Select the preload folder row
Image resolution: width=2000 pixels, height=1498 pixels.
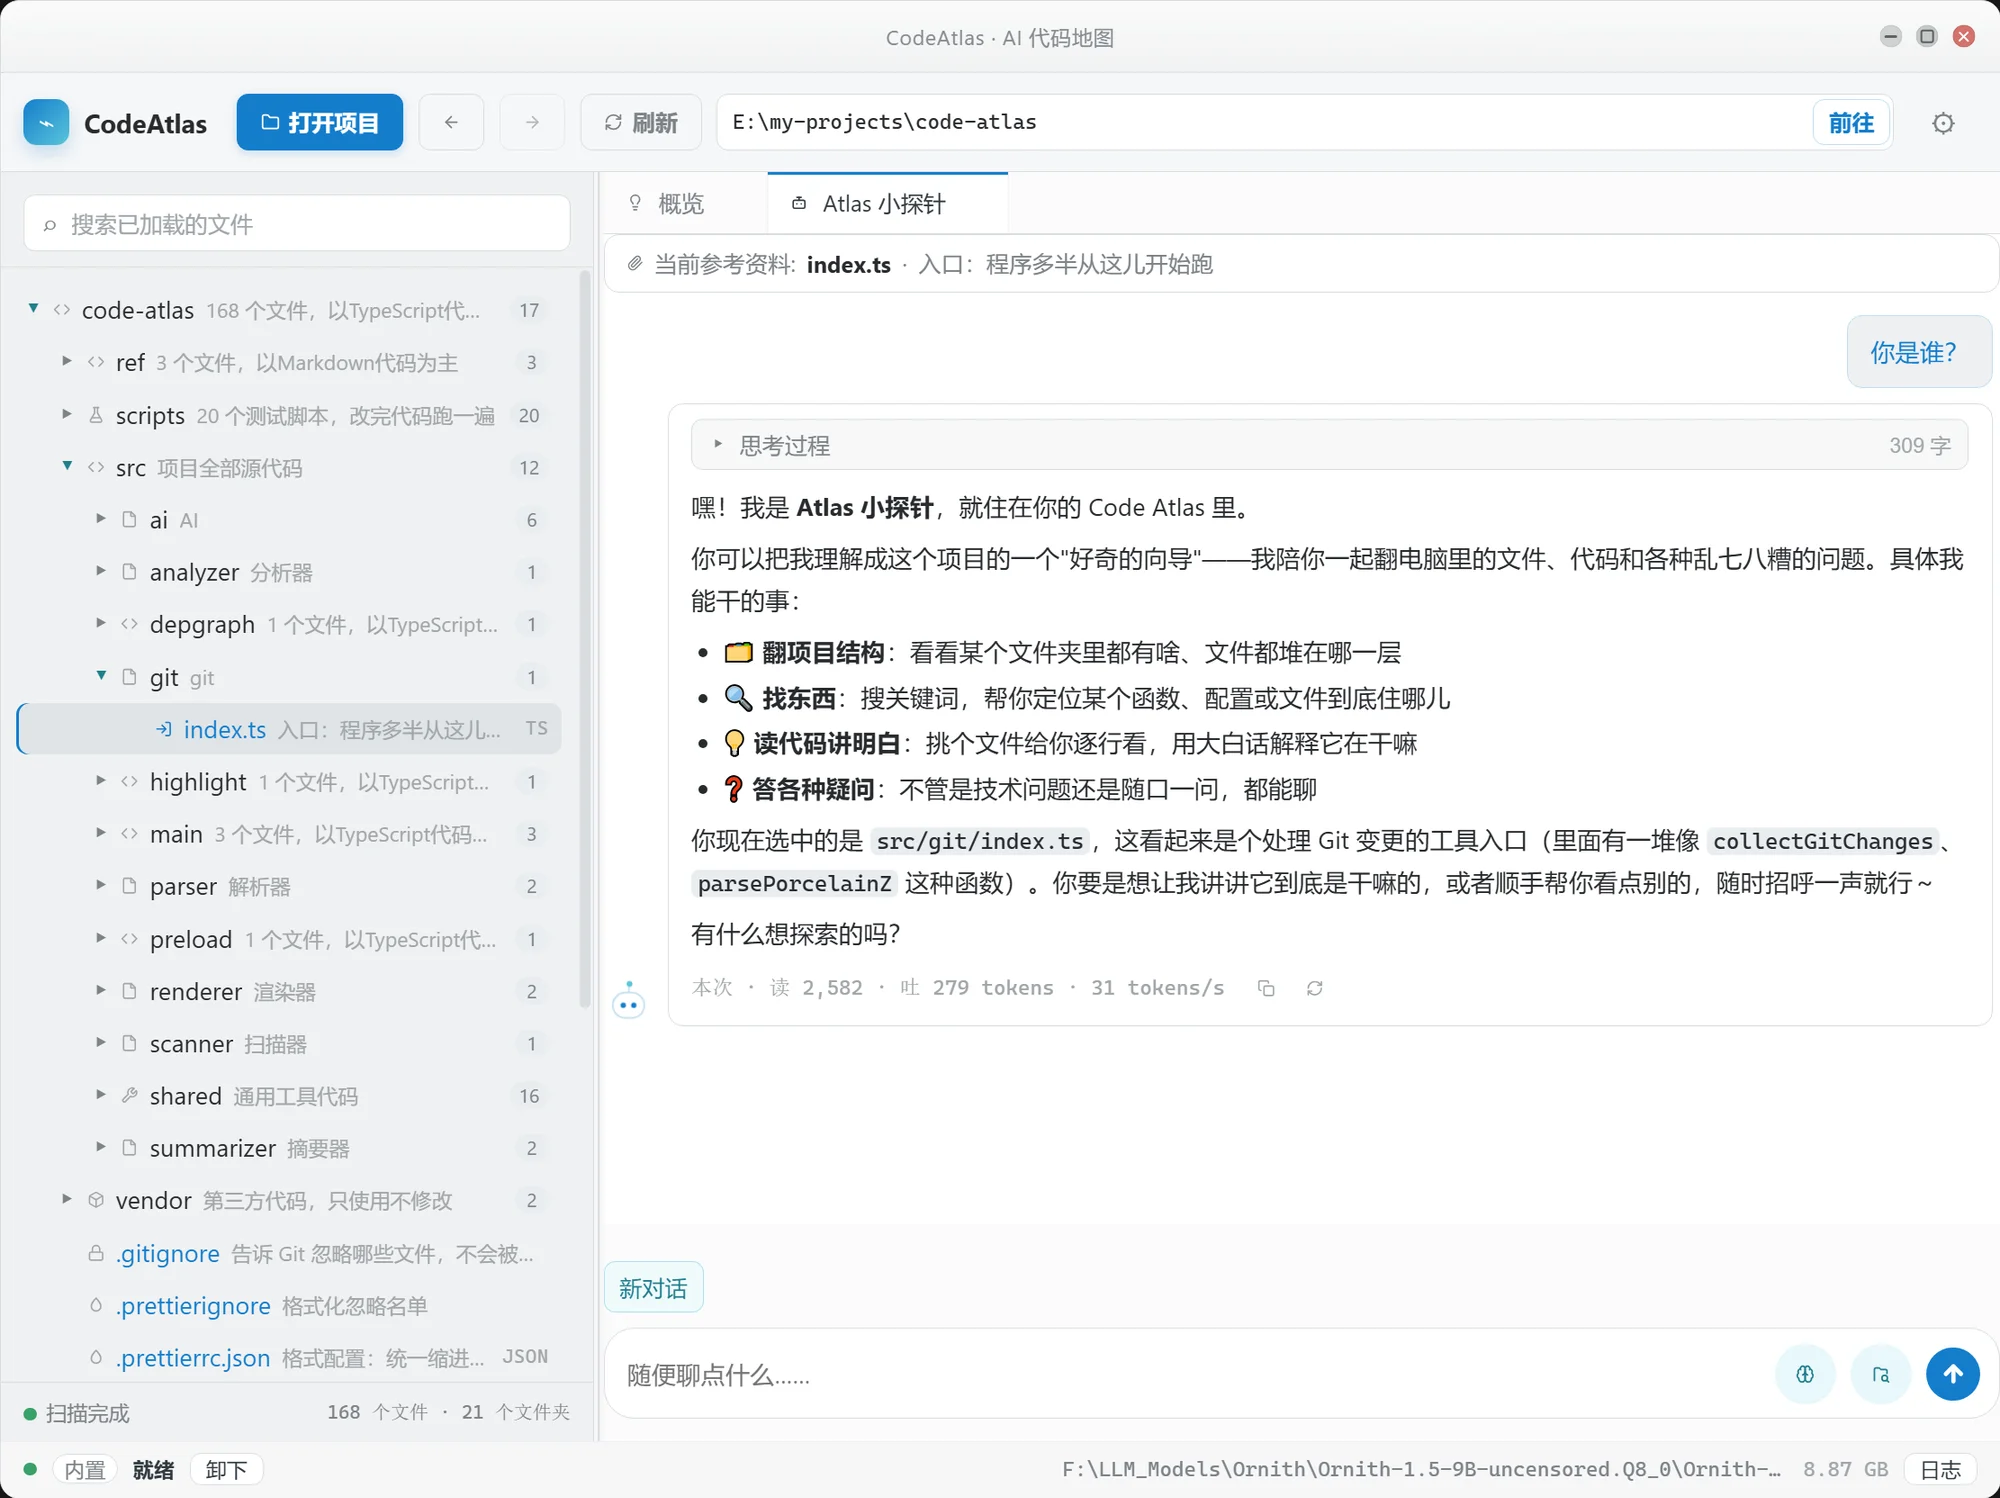tap(289, 939)
